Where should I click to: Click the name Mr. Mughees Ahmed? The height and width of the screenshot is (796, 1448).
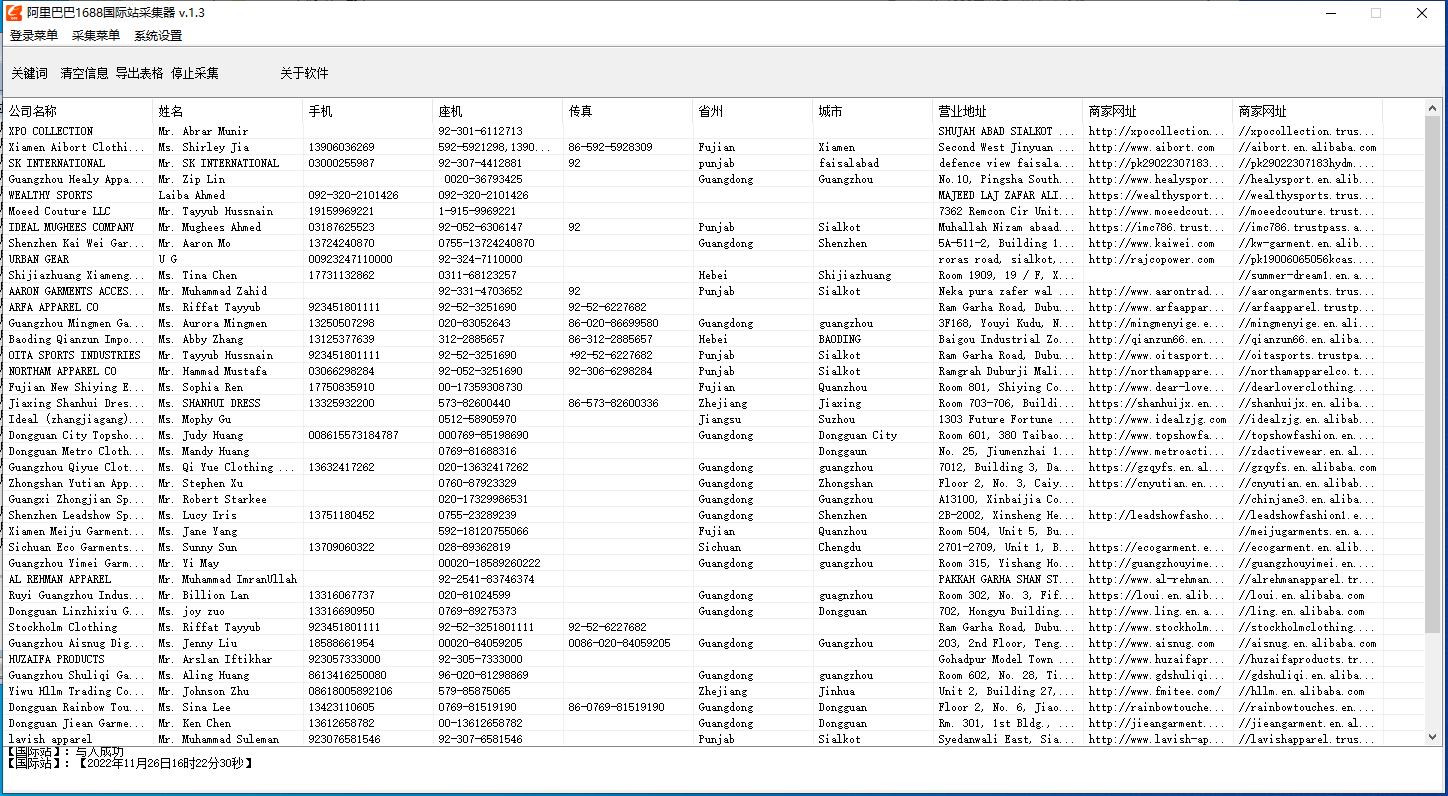pos(209,227)
